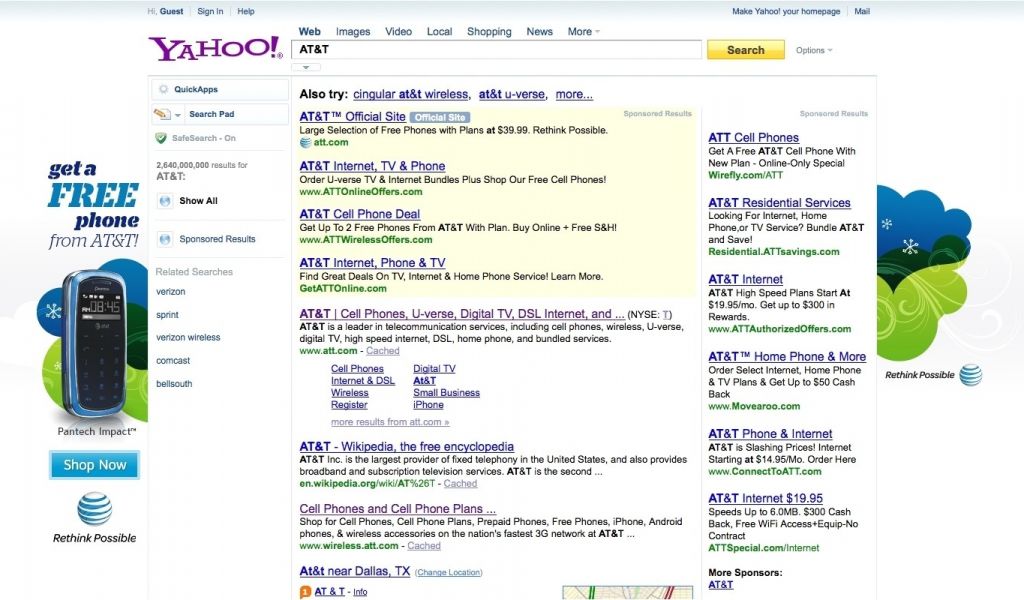Click the AT&T globe icon next to att.com
Viewport: 1024px width, 600px height.
point(305,143)
